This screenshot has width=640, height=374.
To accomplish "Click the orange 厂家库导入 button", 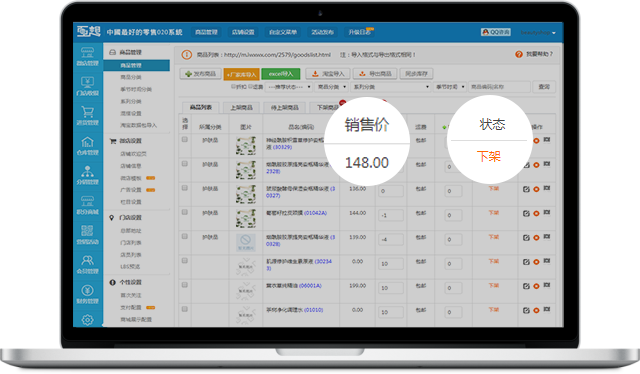I will (241, 74).
